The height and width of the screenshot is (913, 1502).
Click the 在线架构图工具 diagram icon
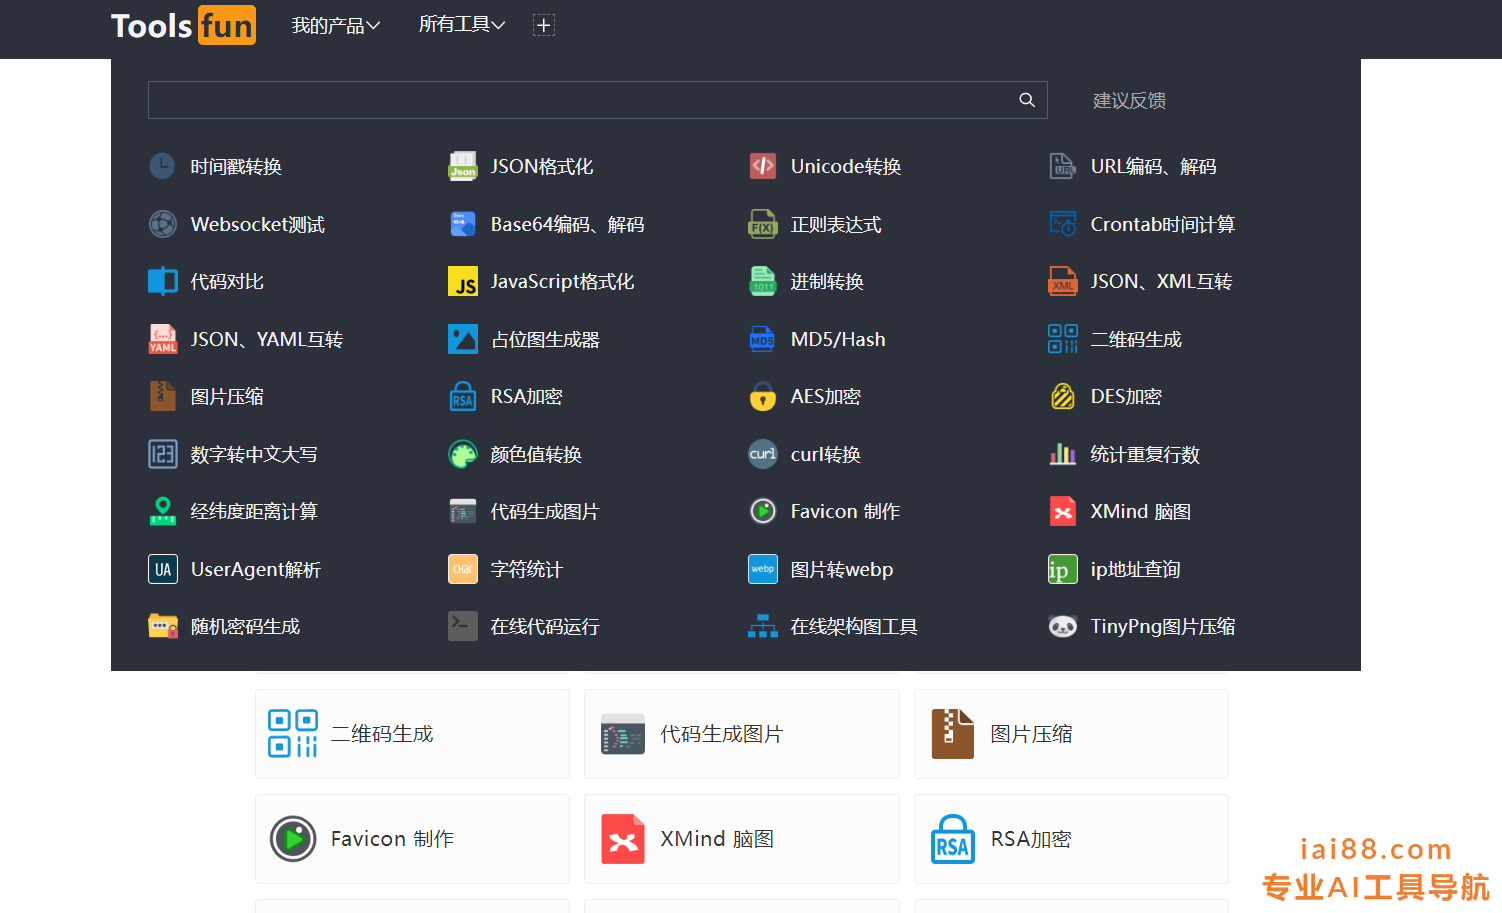tap(763, 626)
